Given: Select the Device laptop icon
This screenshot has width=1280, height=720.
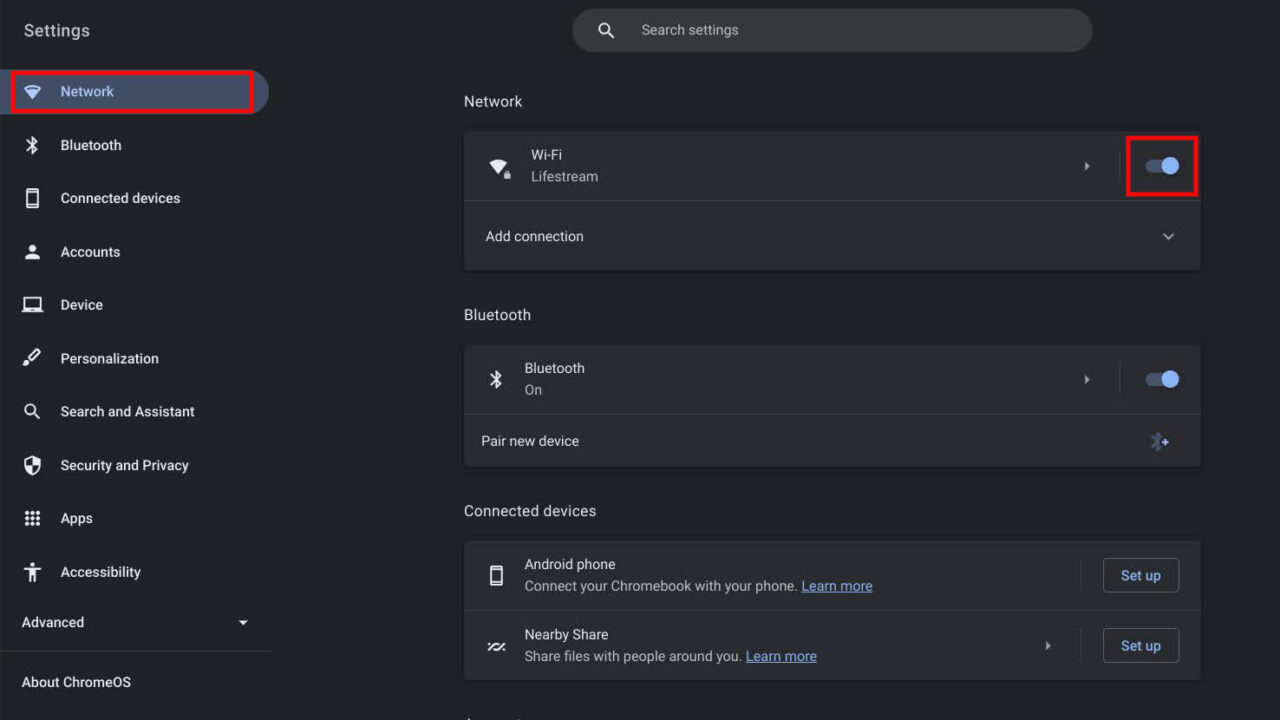Looking at the screenshot, I should click(31, 304).
